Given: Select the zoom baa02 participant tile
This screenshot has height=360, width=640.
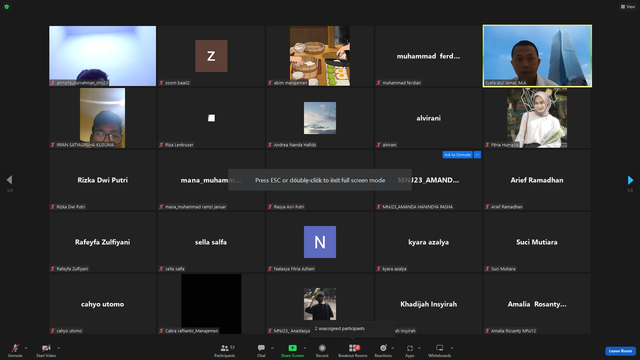Looking at the screenshot, I should [x=211, y=56].
